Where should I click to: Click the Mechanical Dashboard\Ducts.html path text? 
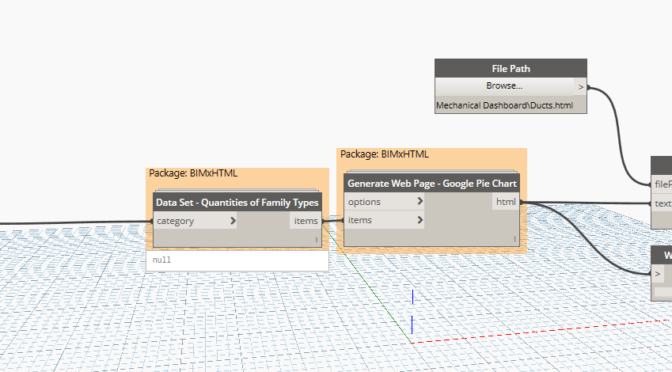[504, 105]
